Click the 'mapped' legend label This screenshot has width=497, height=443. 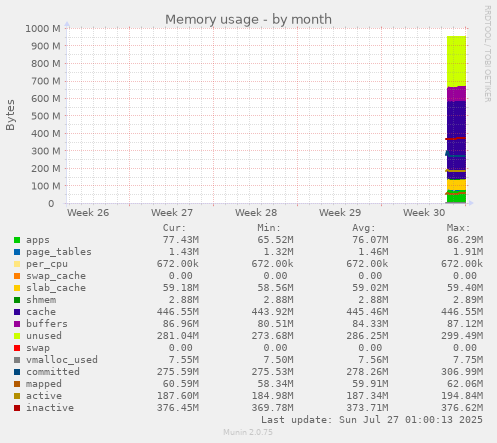pos(44,384)
